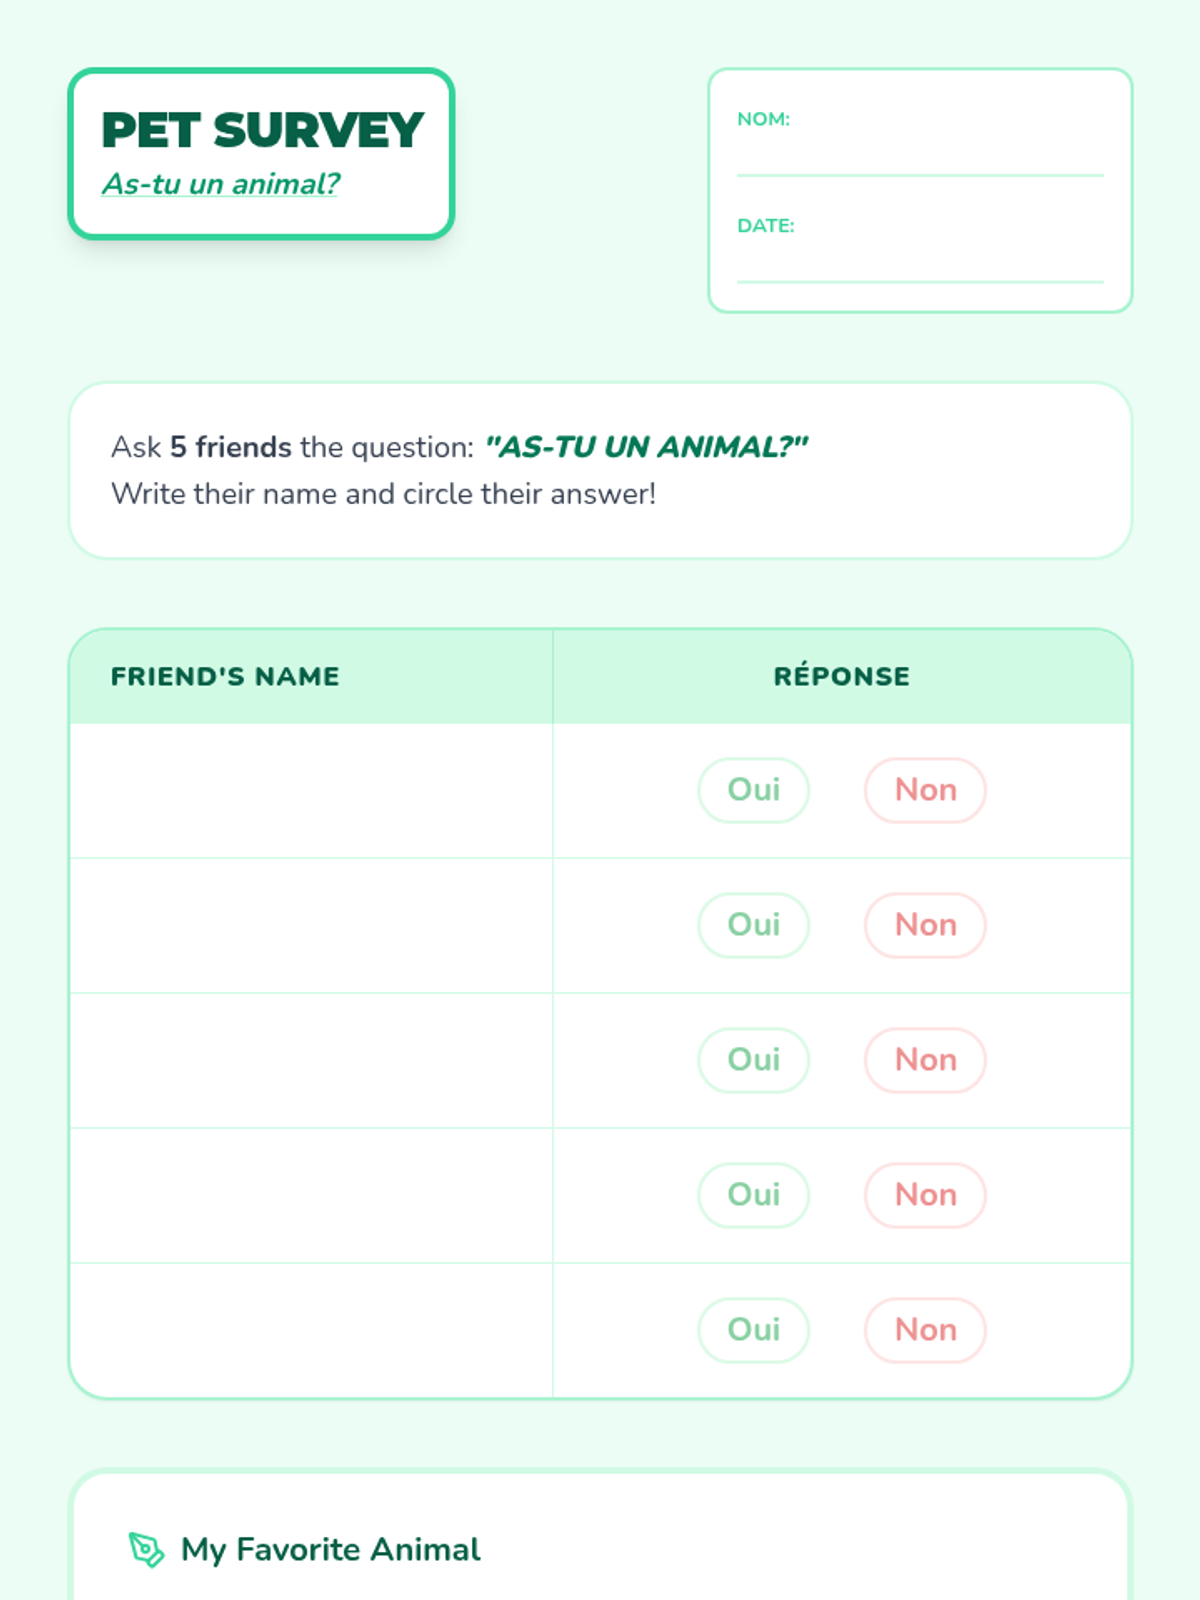Select Oui in the second row
Image resolution: width=1200 pixels, height=1600 pixels.
click(x=753, y=925)
